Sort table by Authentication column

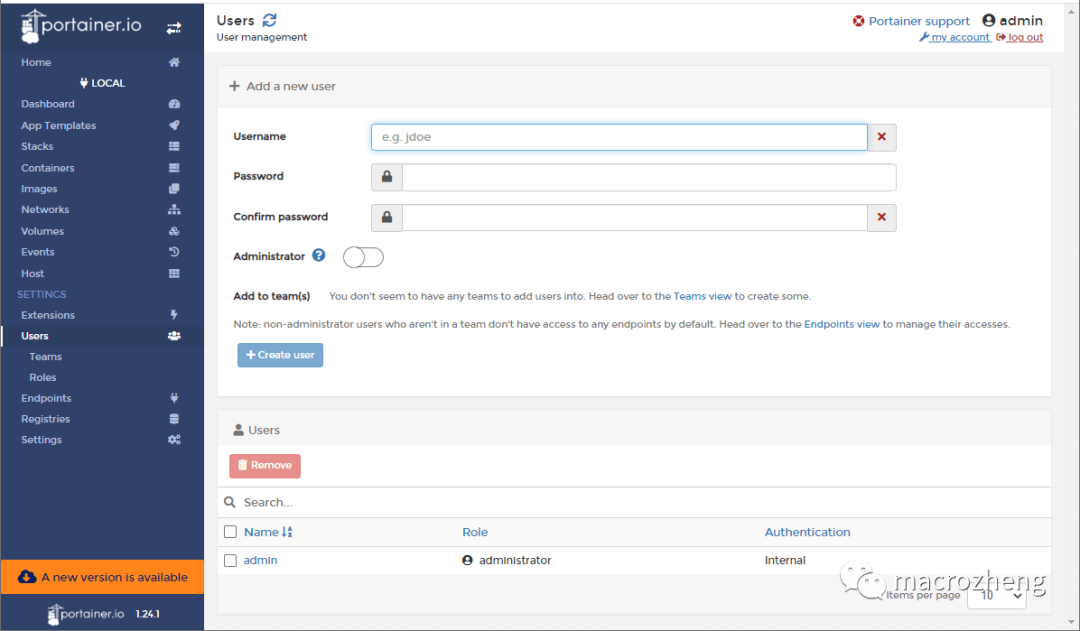coord(807,532)
